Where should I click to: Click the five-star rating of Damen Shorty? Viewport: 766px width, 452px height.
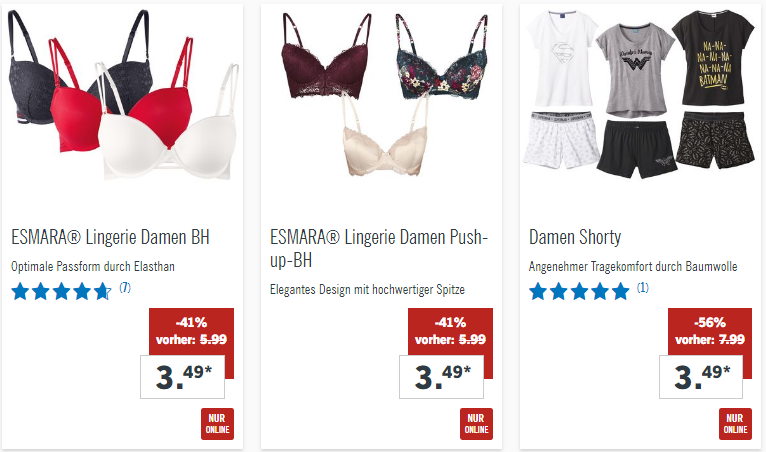click(579, 291)
